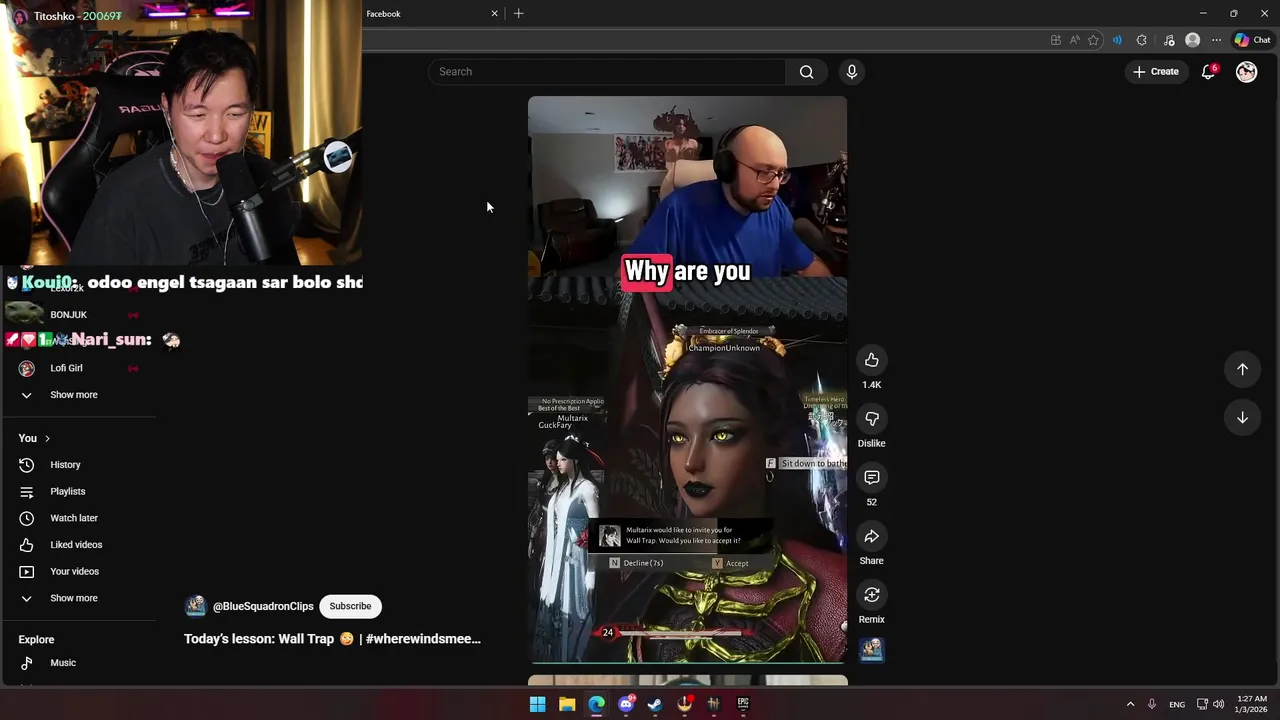Open the short's sound source thumbnail
Viewport: 1280px width, 720px height.
coord(871,650)
